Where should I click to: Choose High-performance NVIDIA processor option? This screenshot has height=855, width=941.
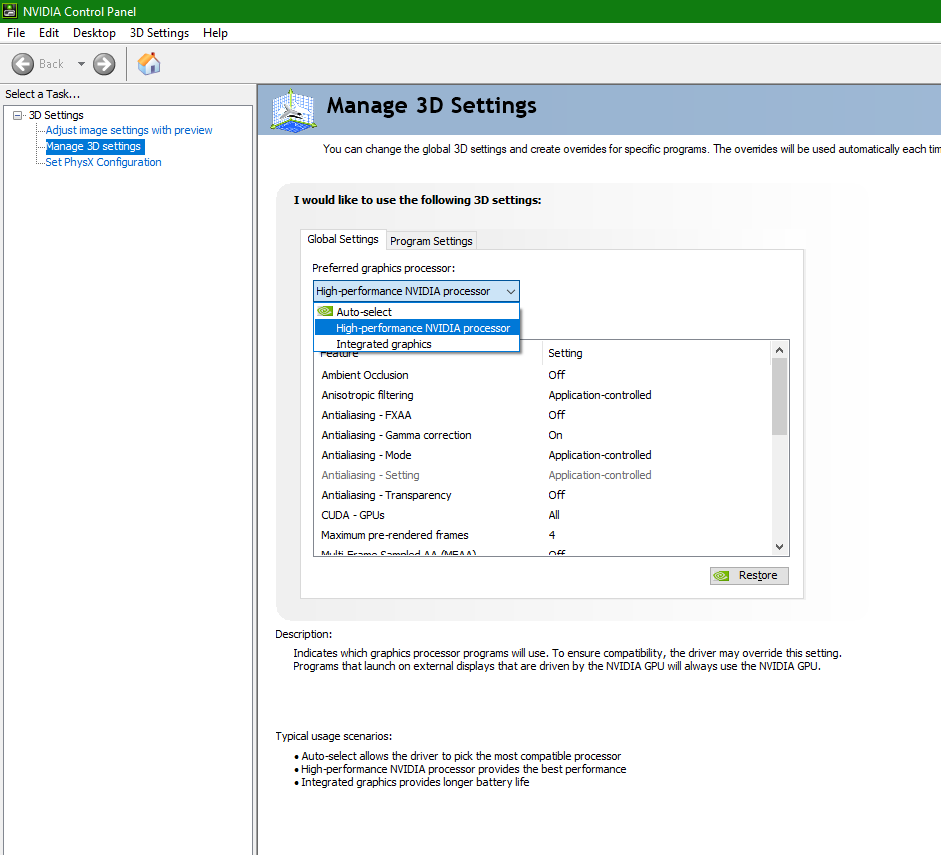click(x=416, y=328)
